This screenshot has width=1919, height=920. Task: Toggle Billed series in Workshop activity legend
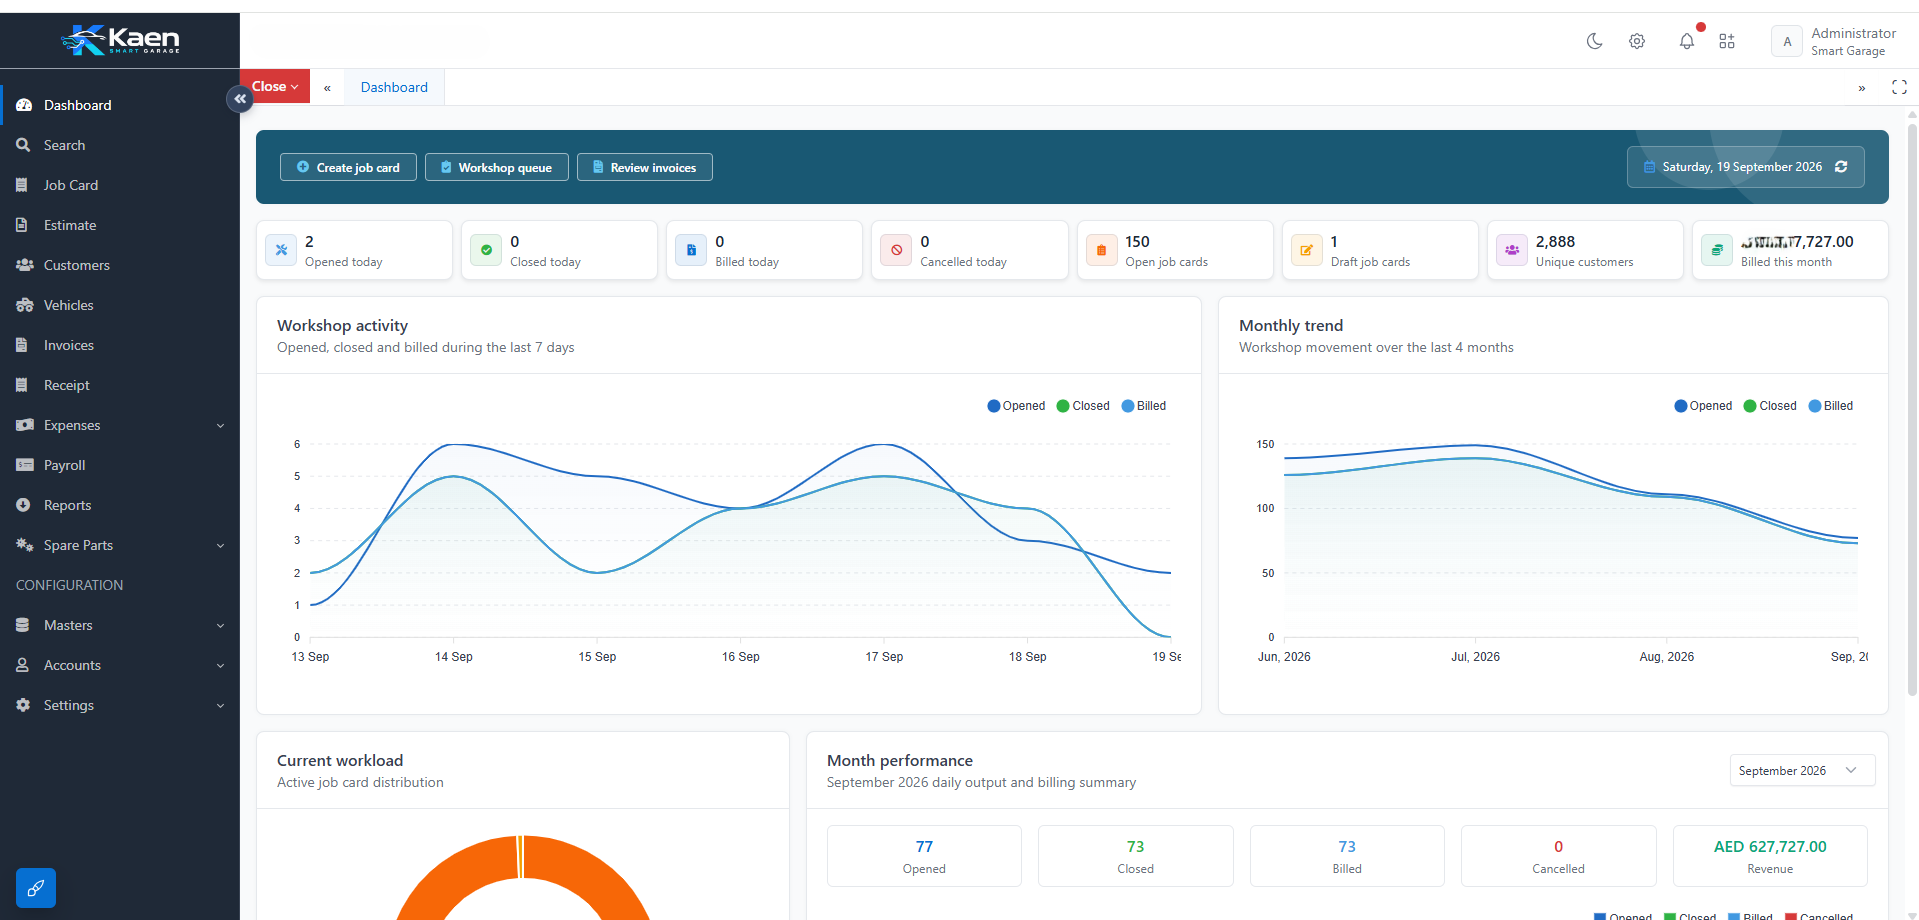pyautogui.click(x=1144, y=406)
